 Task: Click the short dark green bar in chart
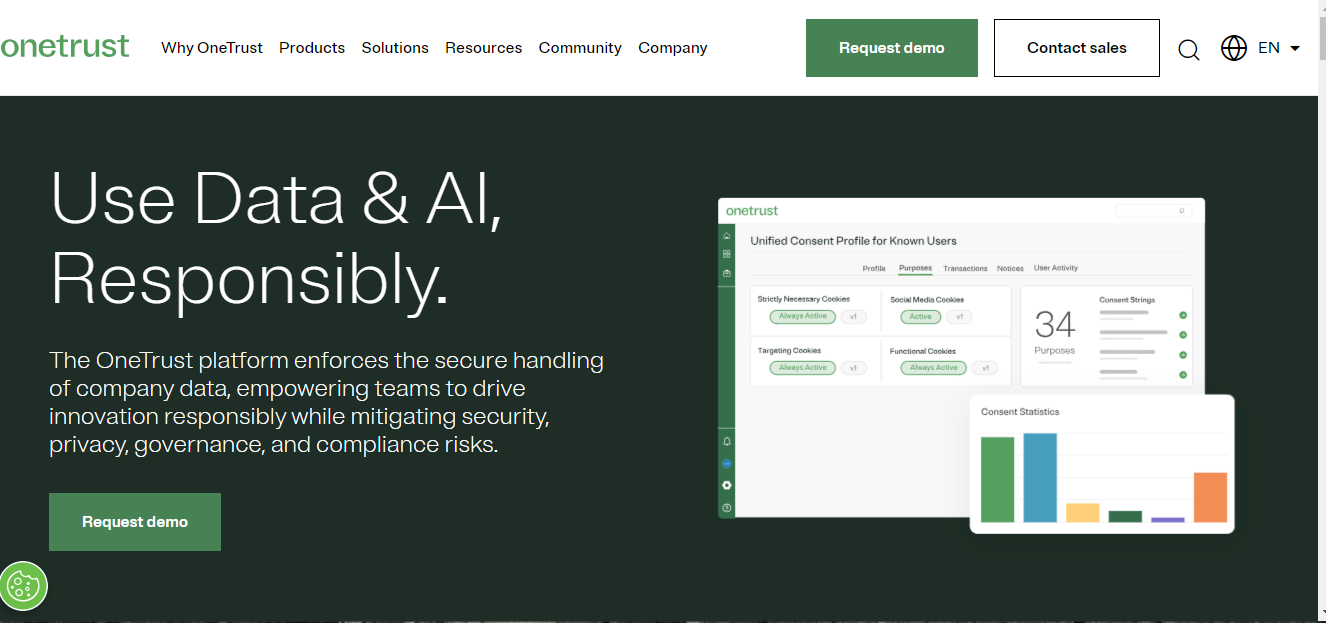tap(1125, 516)
